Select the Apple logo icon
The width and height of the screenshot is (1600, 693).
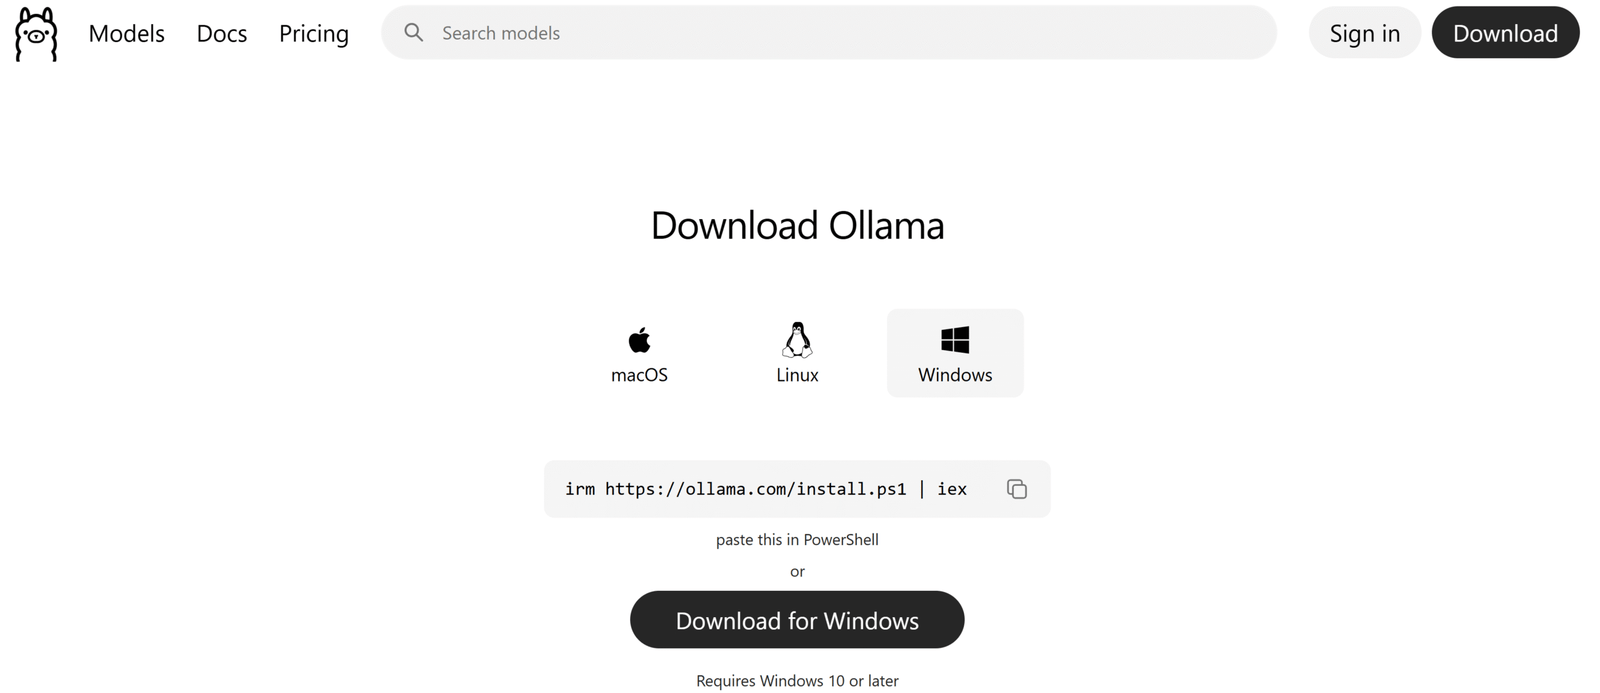639,340
